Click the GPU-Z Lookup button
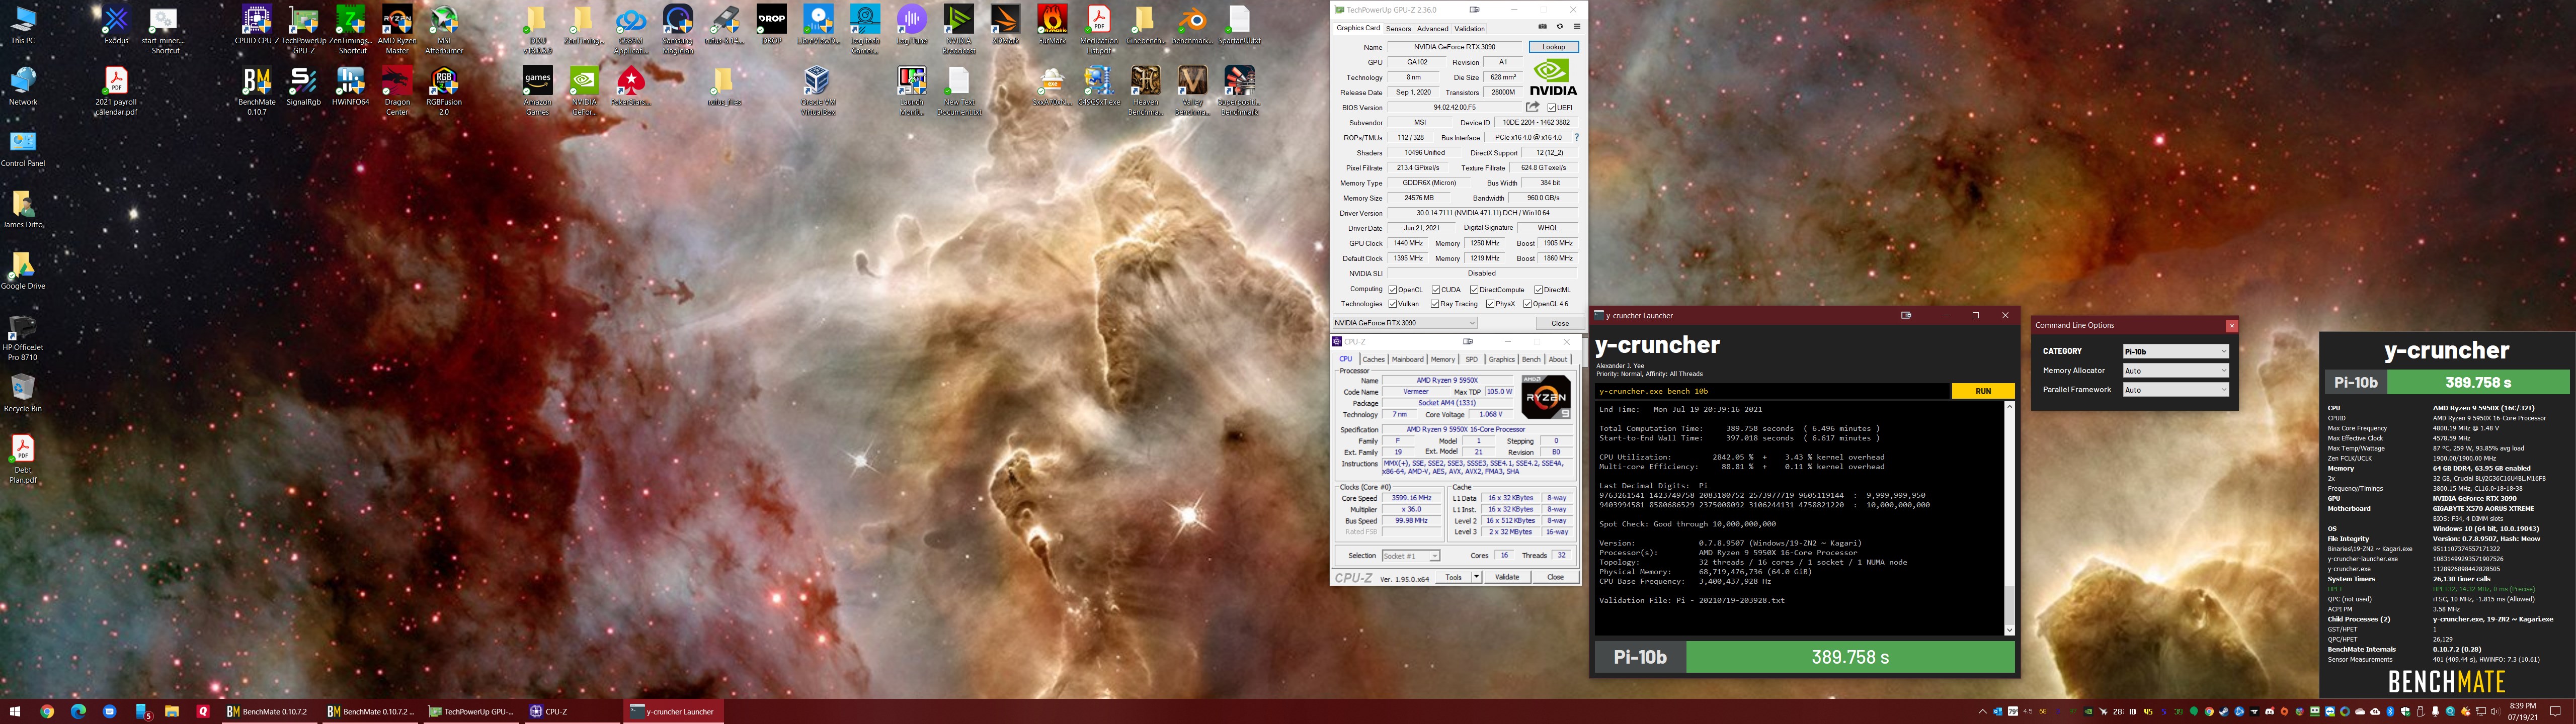 coord(1553,47)
